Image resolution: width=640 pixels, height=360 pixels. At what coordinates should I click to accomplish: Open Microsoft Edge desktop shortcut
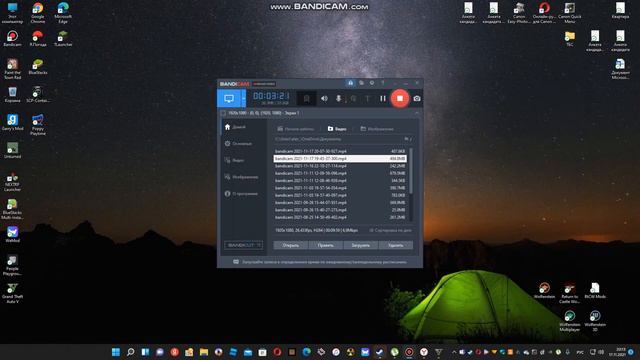63,13
